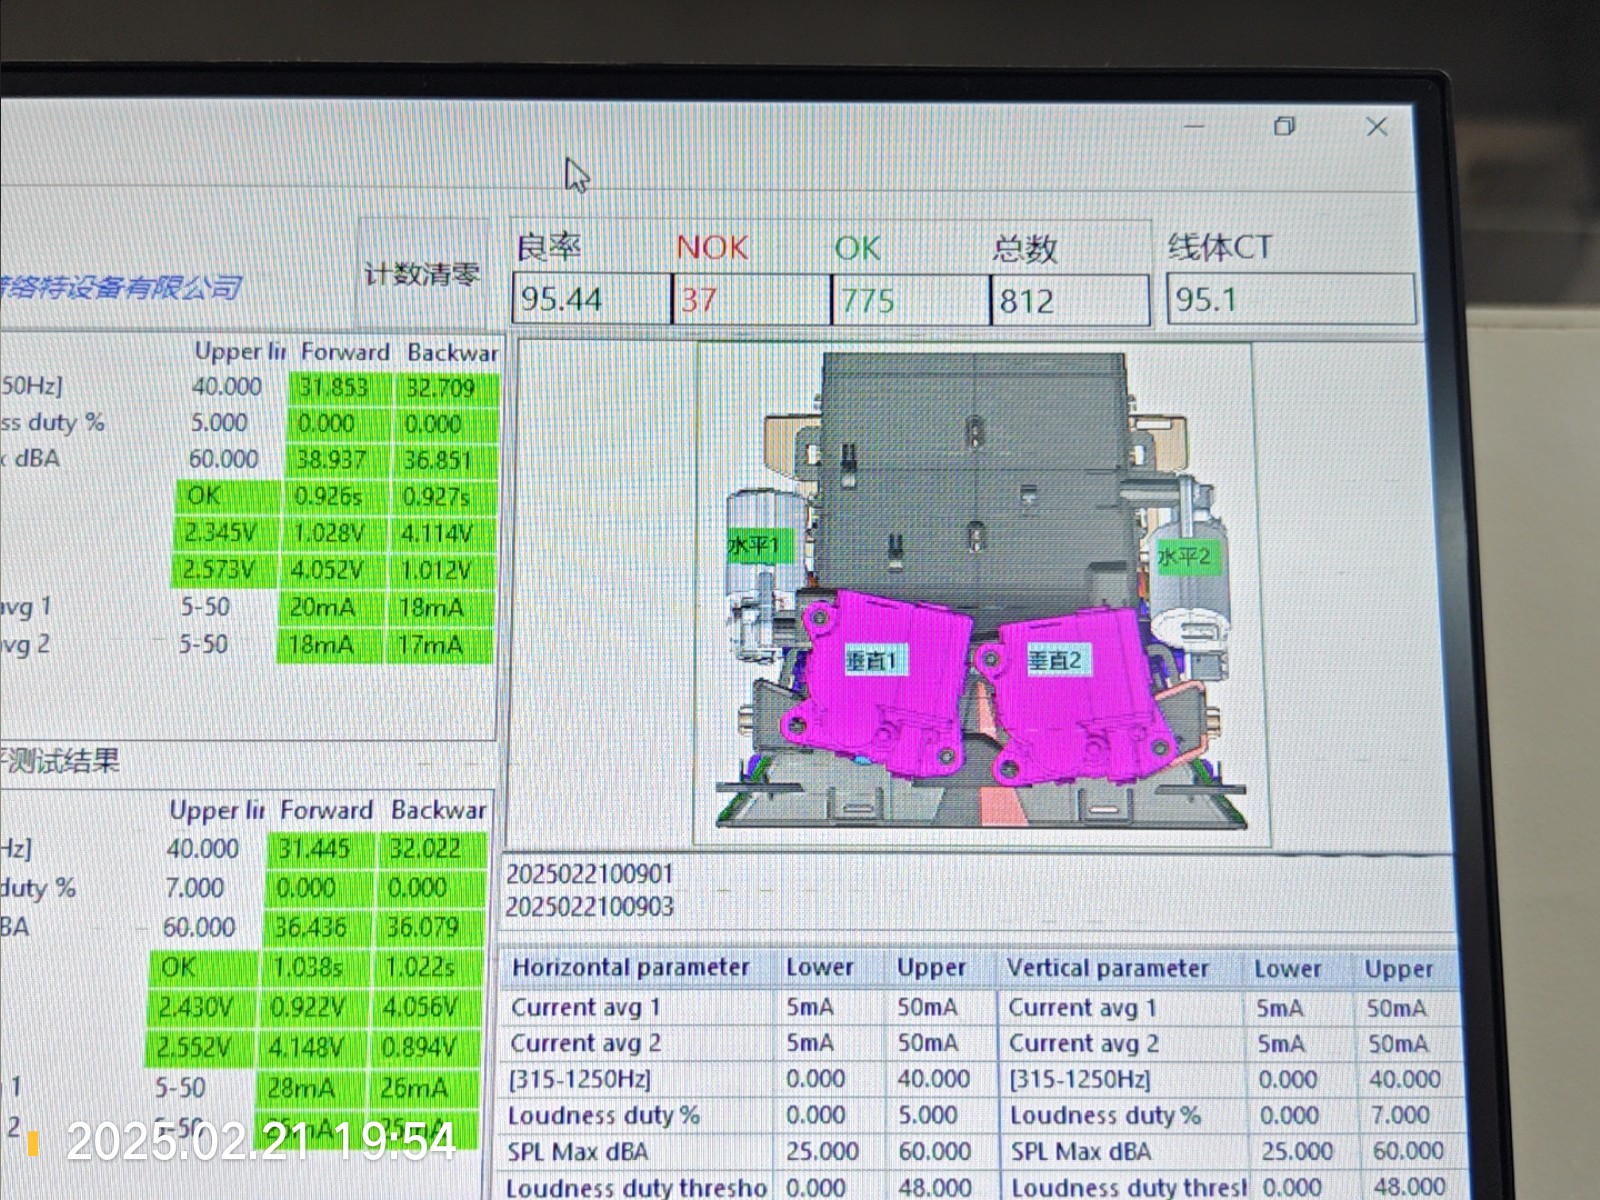Image resolution: width=1600 pixels, height=1200 pixels.
Task: Click the 水平2 label on the diagram
Action: tap(1184, 556)
